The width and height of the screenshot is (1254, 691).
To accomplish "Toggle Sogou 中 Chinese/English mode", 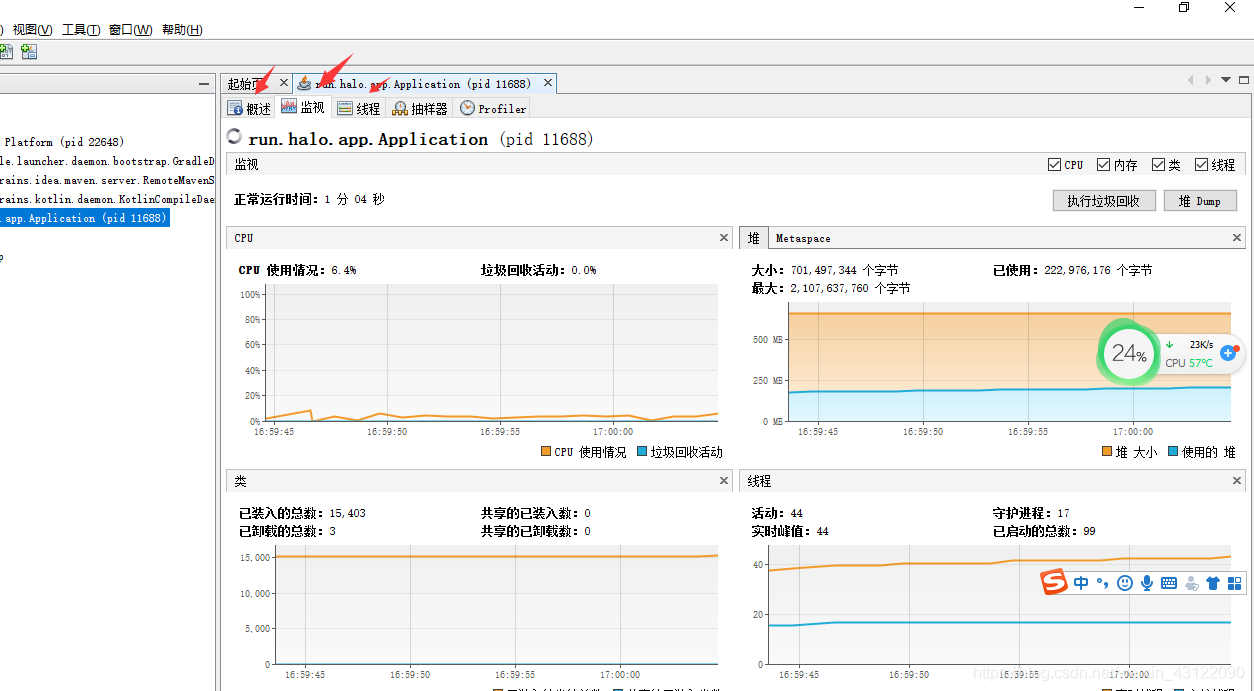I will click(x=1081, y=583).
